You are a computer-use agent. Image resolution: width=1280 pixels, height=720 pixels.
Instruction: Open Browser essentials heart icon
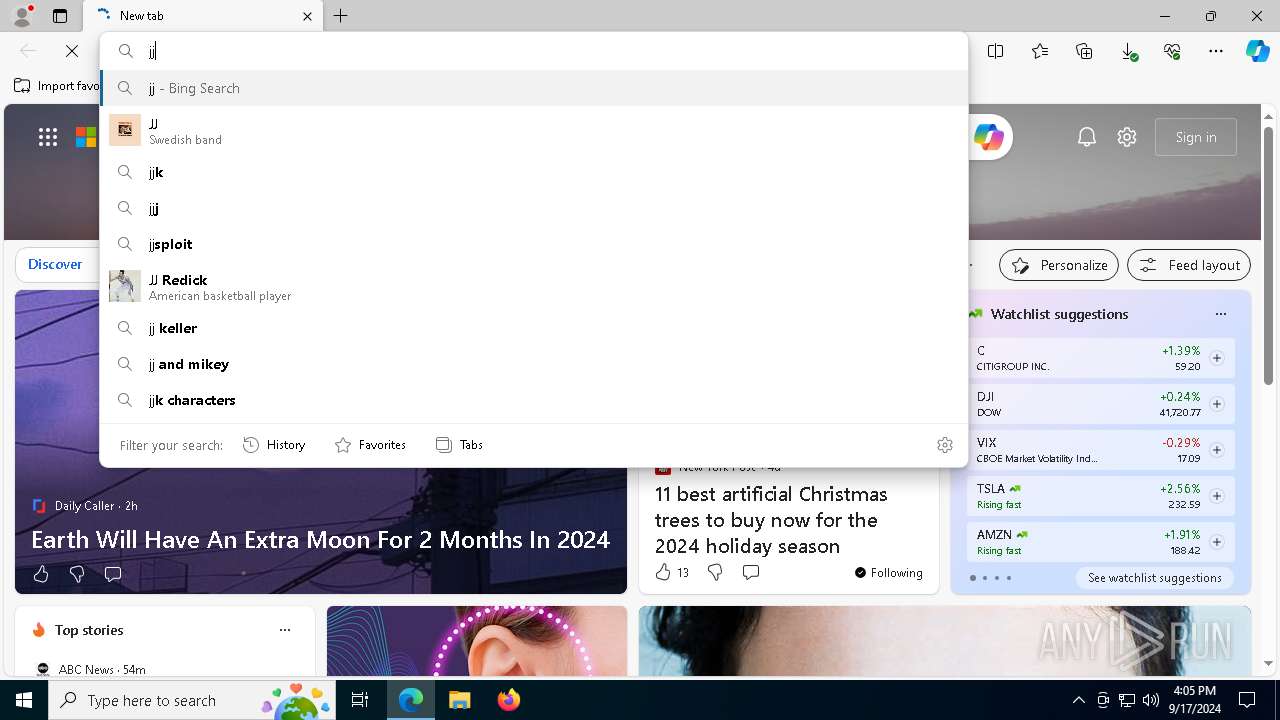[x=1172, y=51]
